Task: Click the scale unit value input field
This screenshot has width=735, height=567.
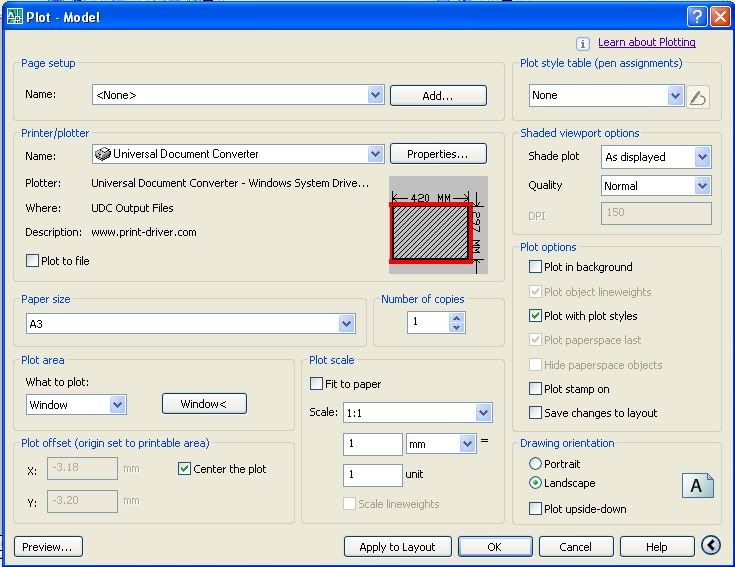Action: (373, 475)
